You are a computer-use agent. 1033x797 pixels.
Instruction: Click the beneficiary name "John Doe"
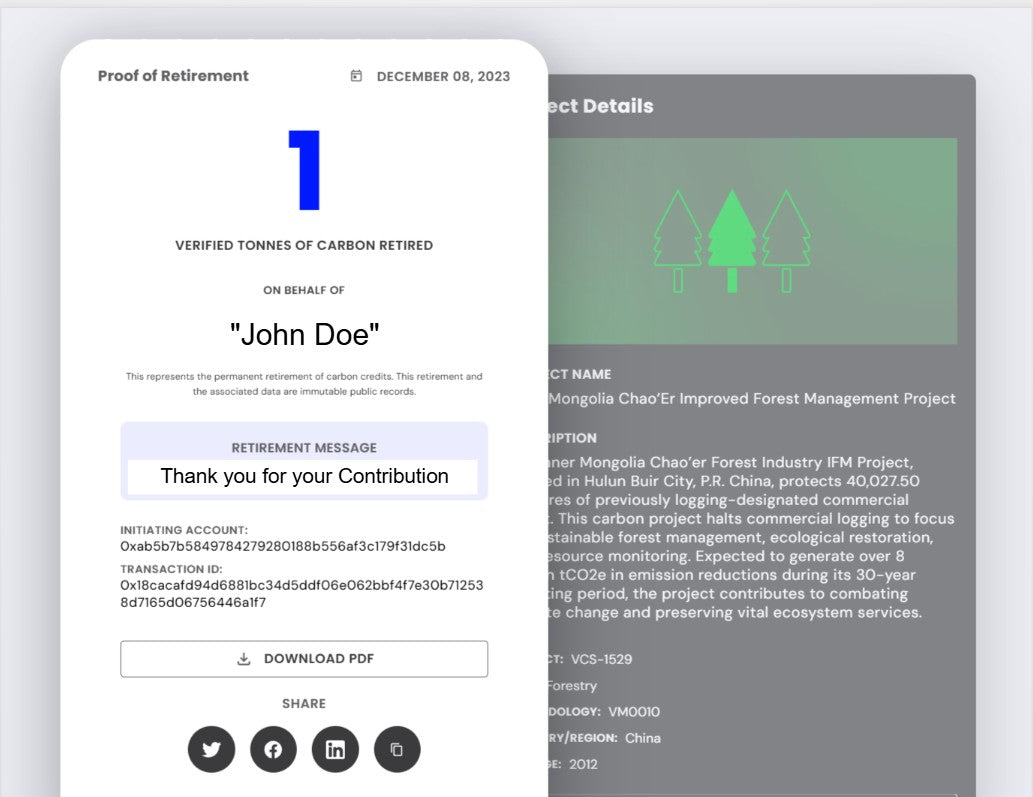coord(304,335)
